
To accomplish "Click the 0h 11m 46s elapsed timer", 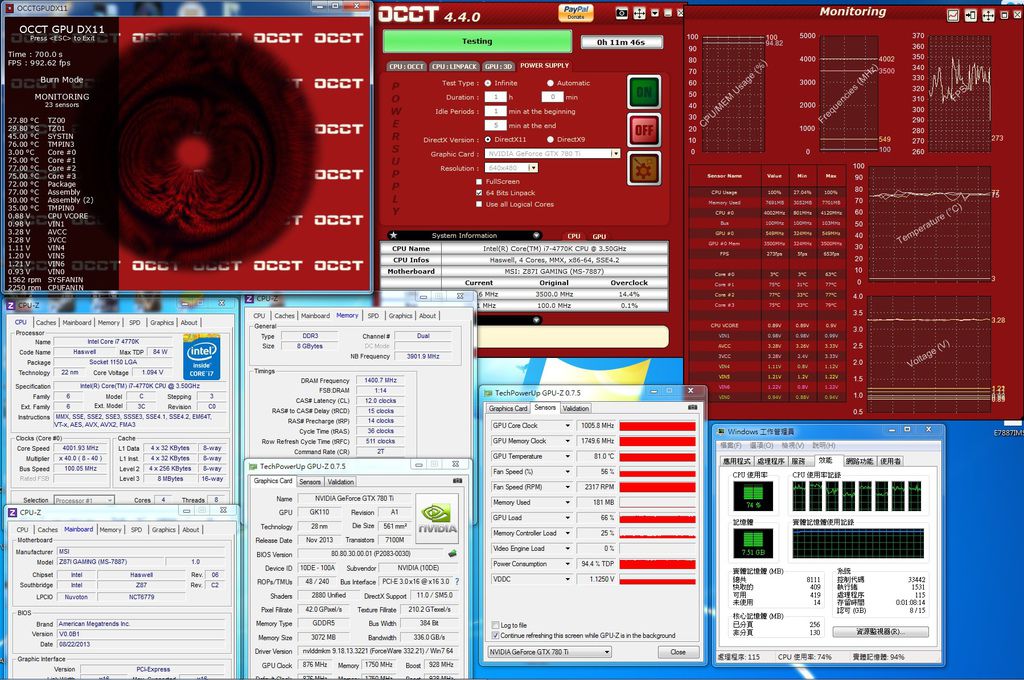I will (x=621, y=42).
